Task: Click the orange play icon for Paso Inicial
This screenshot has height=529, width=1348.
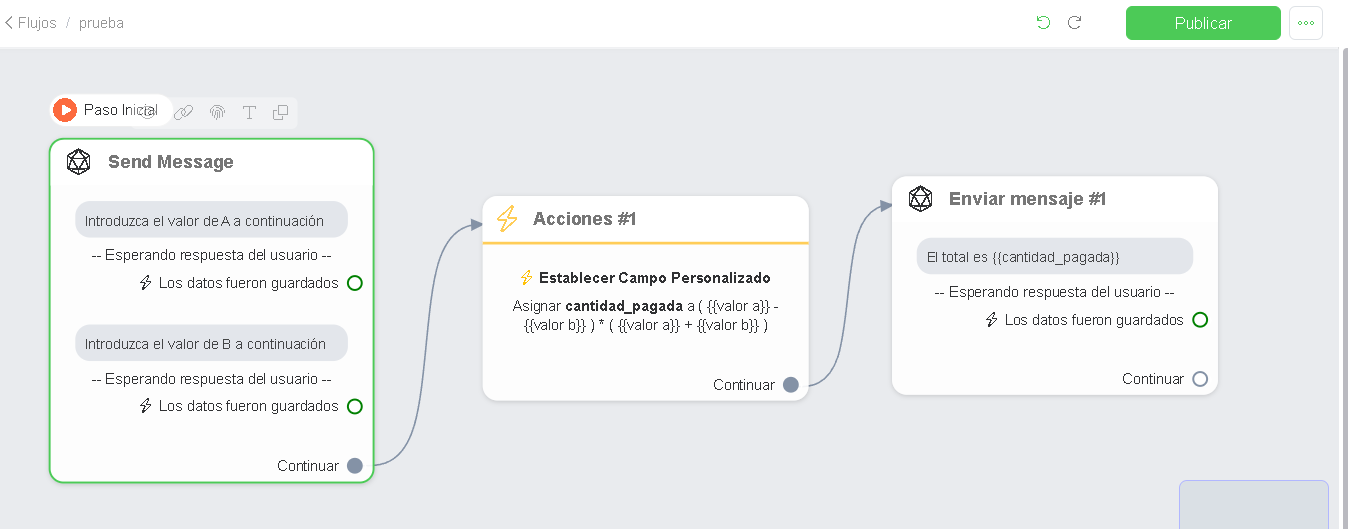Action: (65, 110)
